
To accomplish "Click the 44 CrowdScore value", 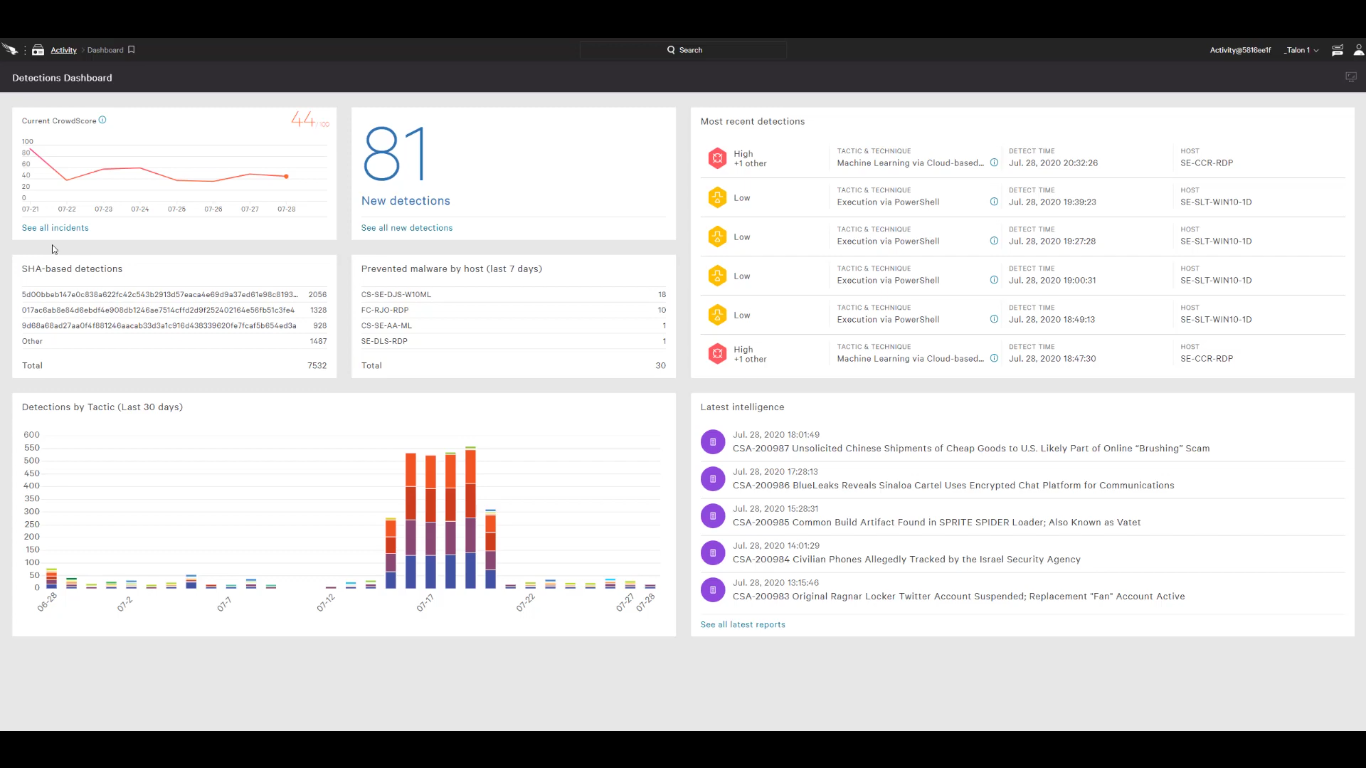I will pos(303,119).
